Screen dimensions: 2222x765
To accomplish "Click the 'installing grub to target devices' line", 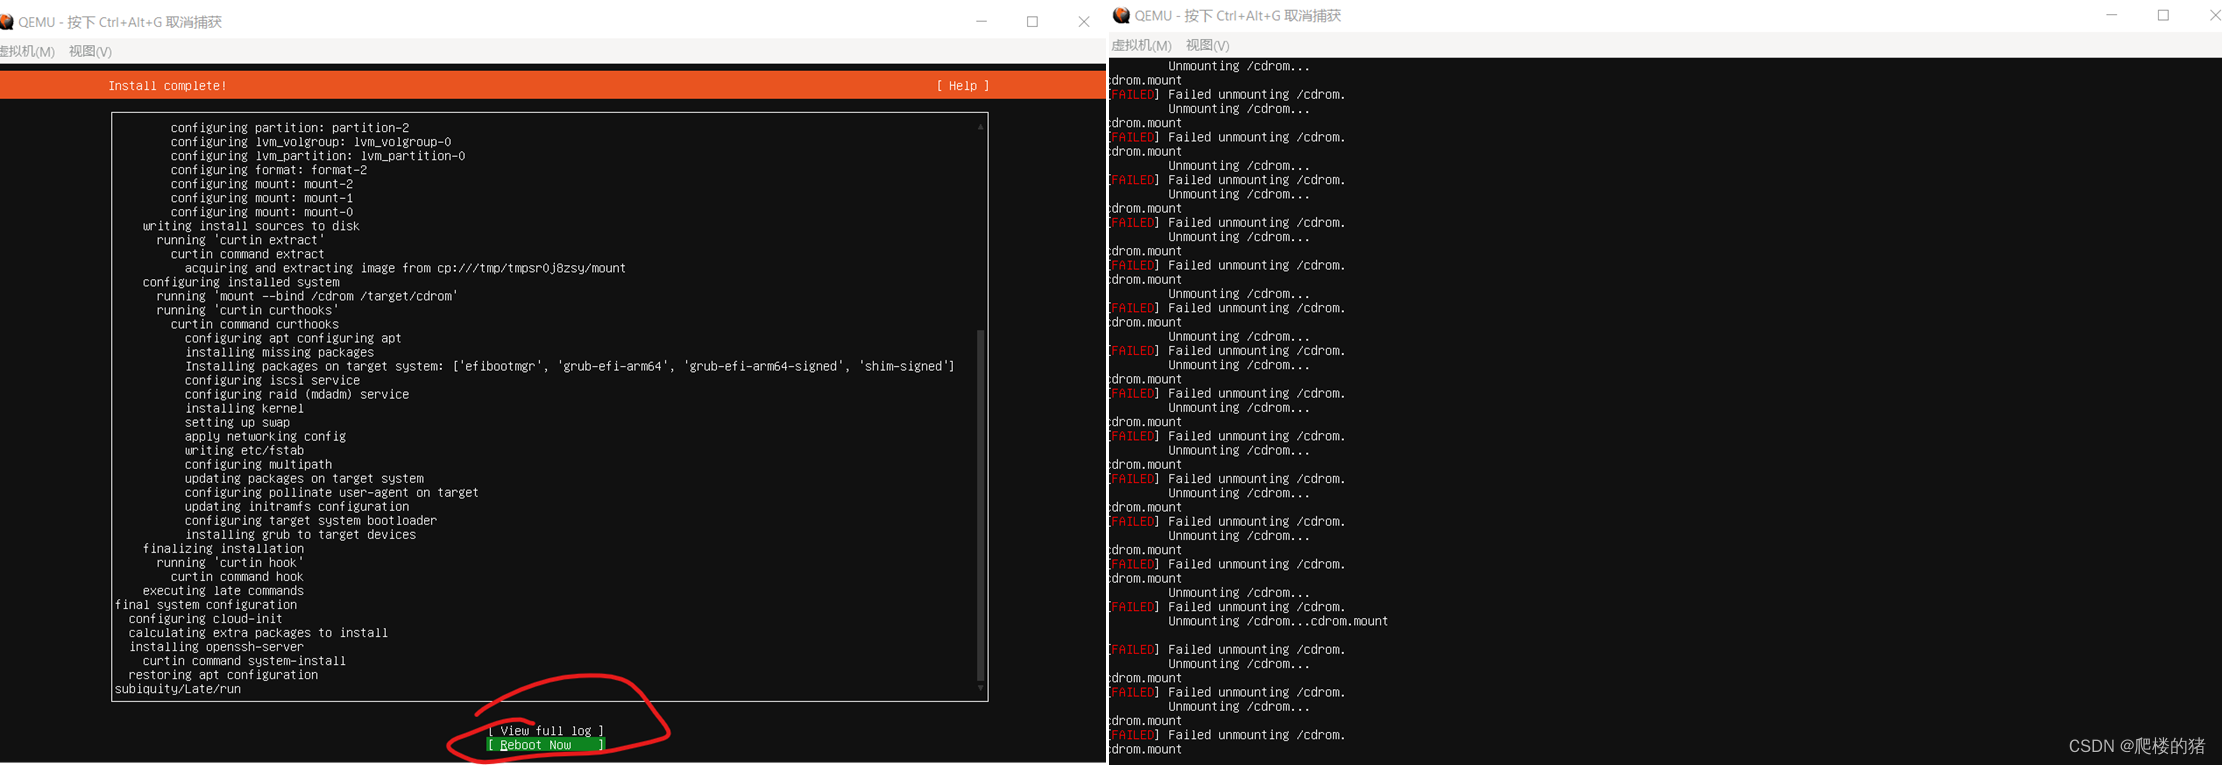I will pos(300,535).
